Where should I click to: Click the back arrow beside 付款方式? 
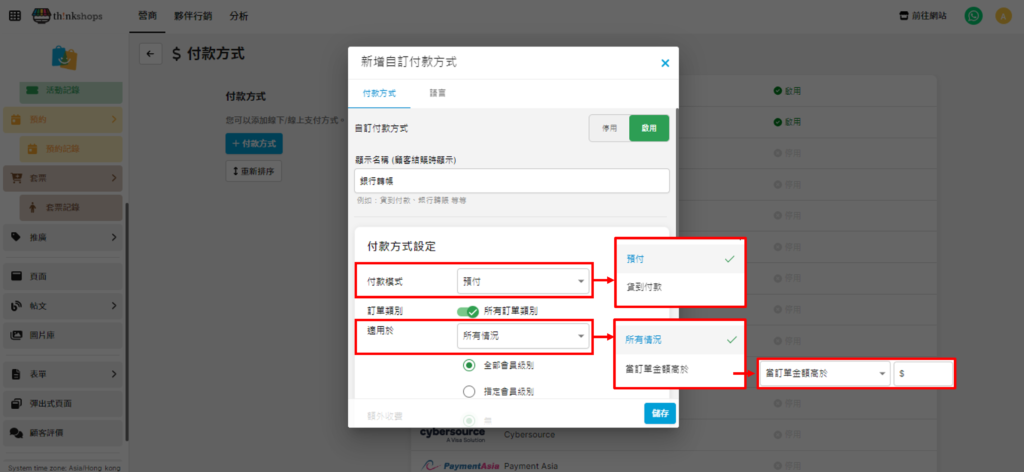(151, 55)
